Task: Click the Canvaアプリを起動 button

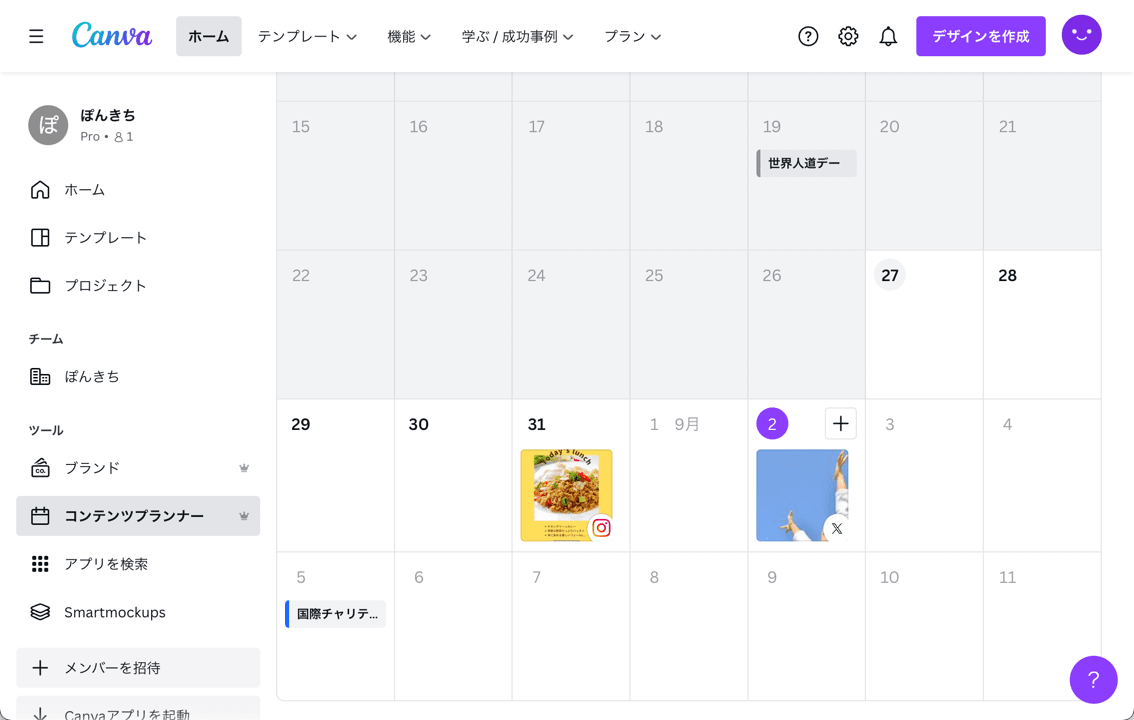Action: coord(138,708)
